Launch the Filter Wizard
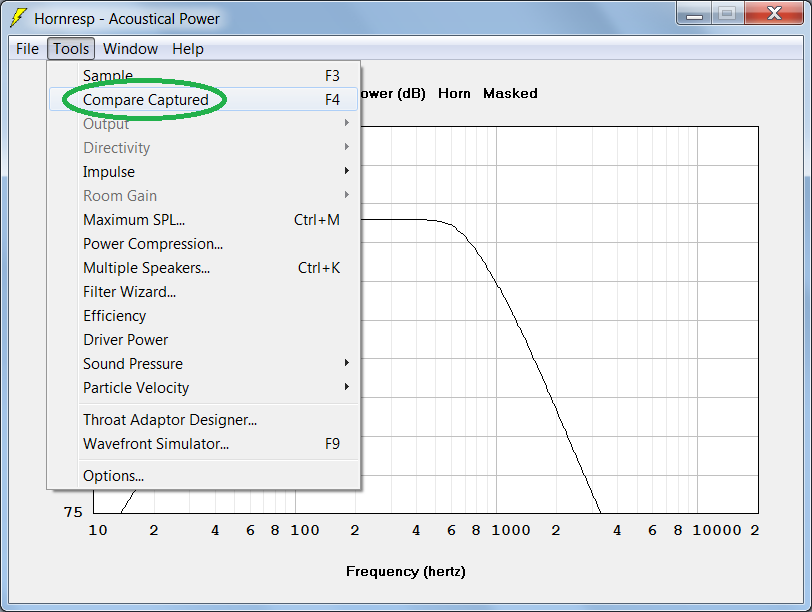Screen dimensions: 812x612 [x=204, y=292]
